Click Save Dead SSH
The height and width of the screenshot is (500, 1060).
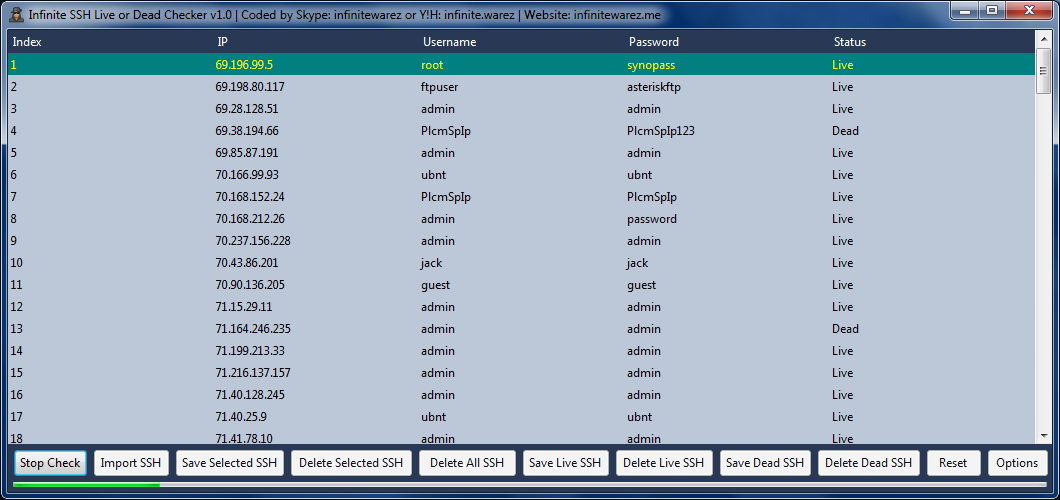point(765,463)
